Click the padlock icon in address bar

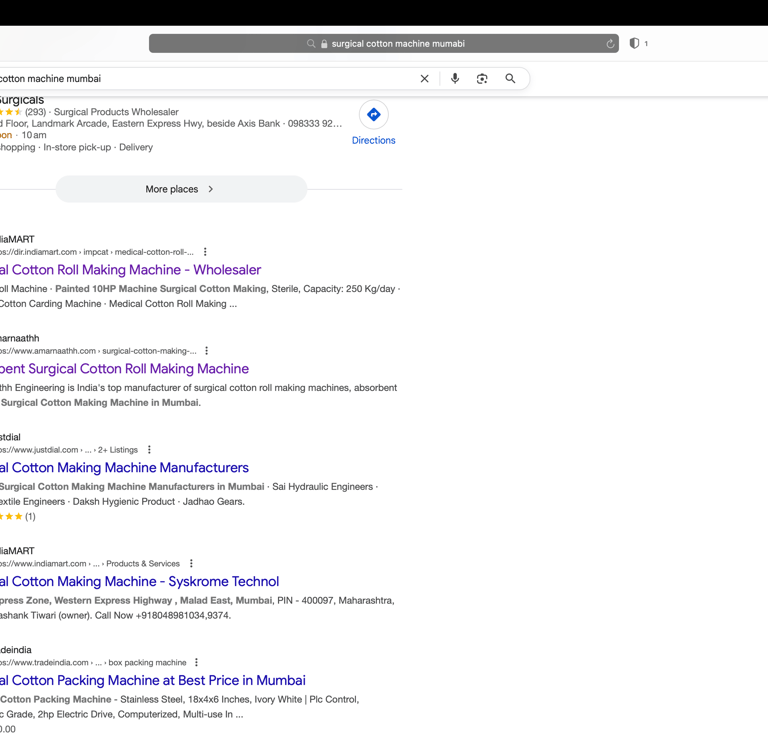click(324, 44)
